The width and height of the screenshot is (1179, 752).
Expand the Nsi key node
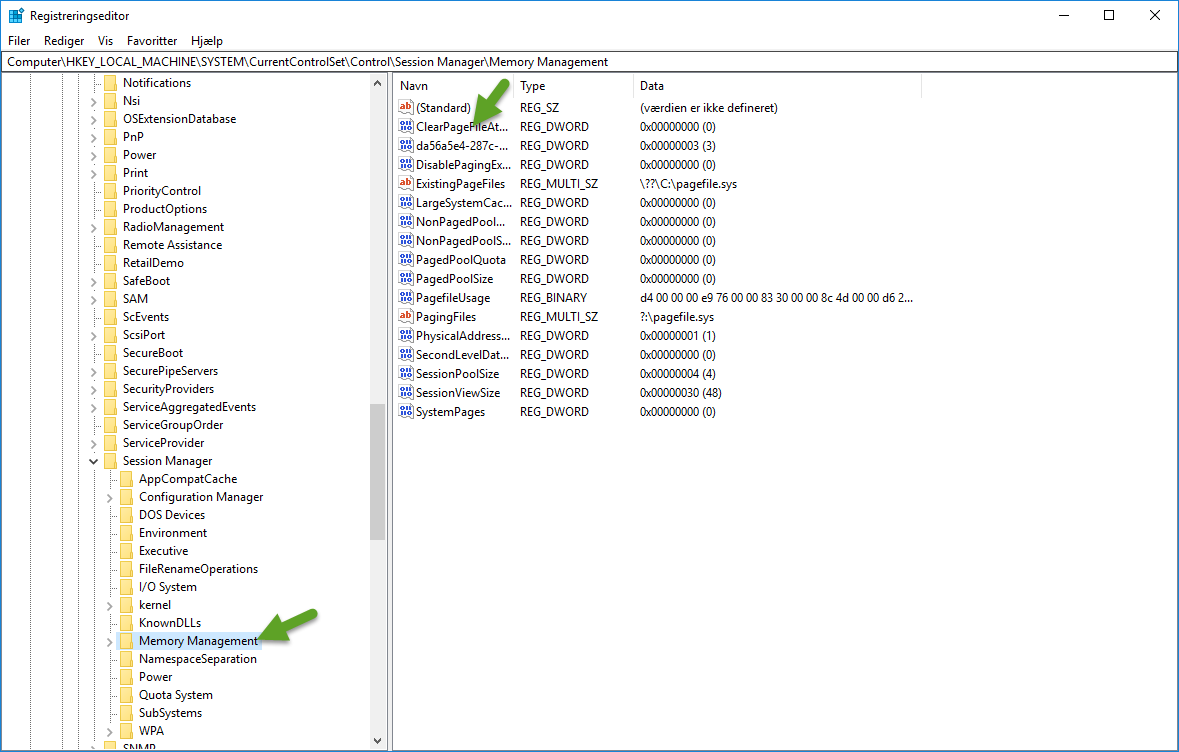(x=93, y=102)
